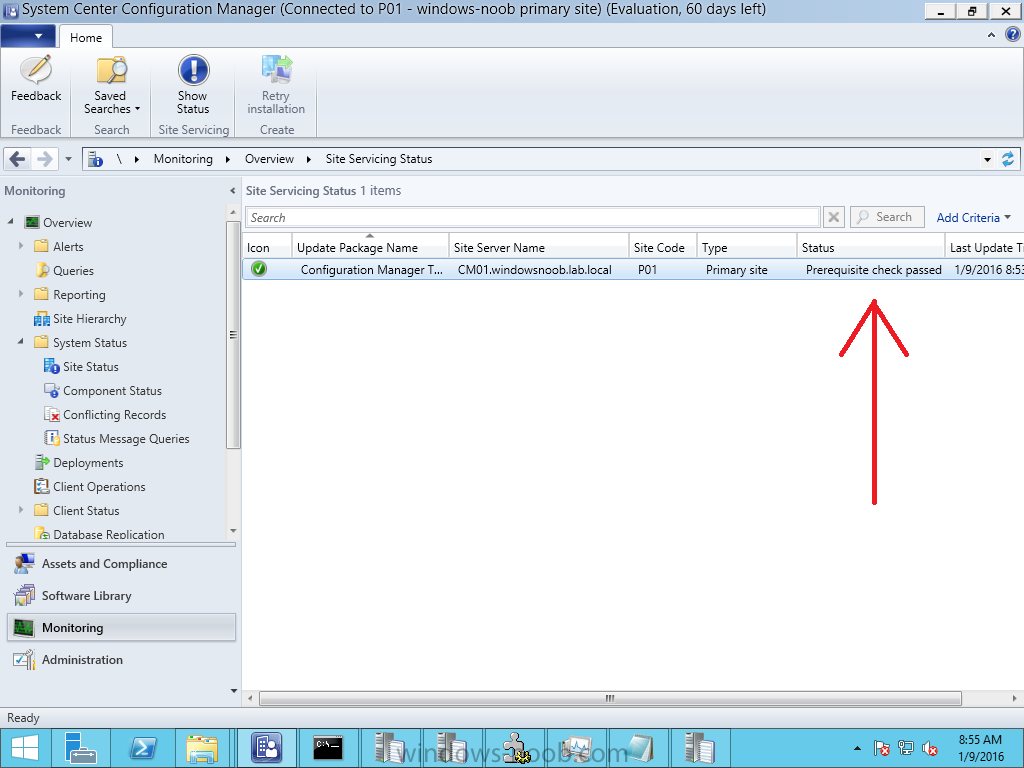Image resolution: width=1024 pixels, height=768 pixels.
Task: Click 'CM01.windowsnoob.lab.local' cell
Action: pyautogui.click(x=534, y=270)
